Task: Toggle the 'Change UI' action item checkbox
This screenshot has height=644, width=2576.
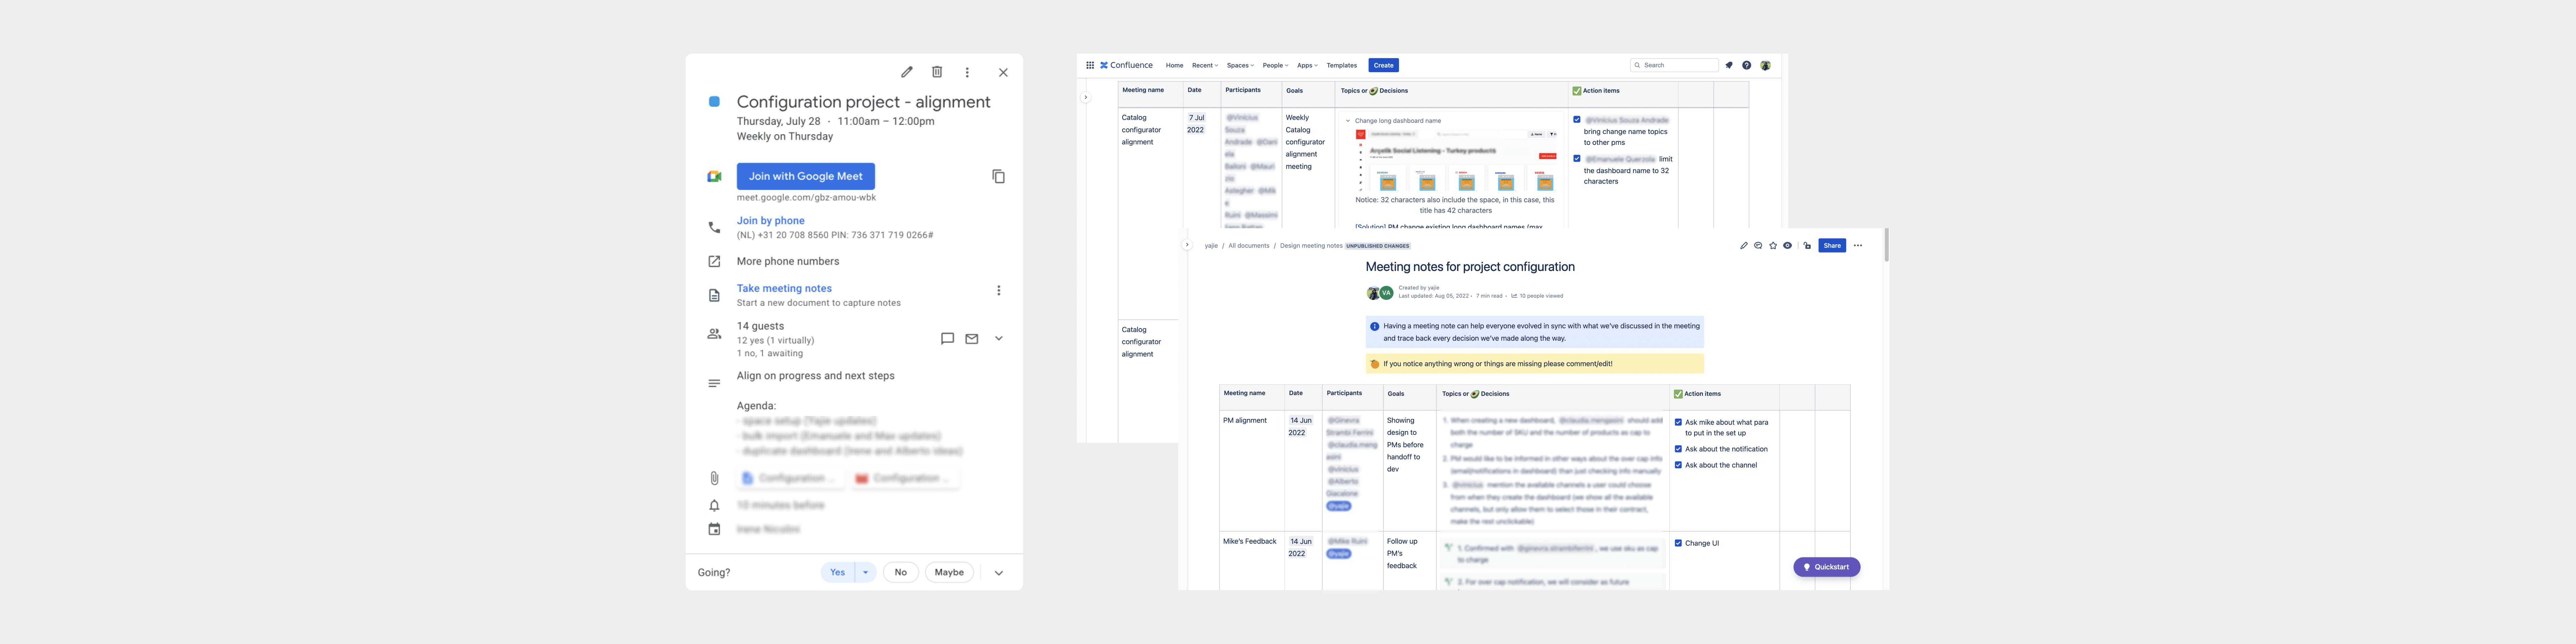Action: (x=1678, y=543)
